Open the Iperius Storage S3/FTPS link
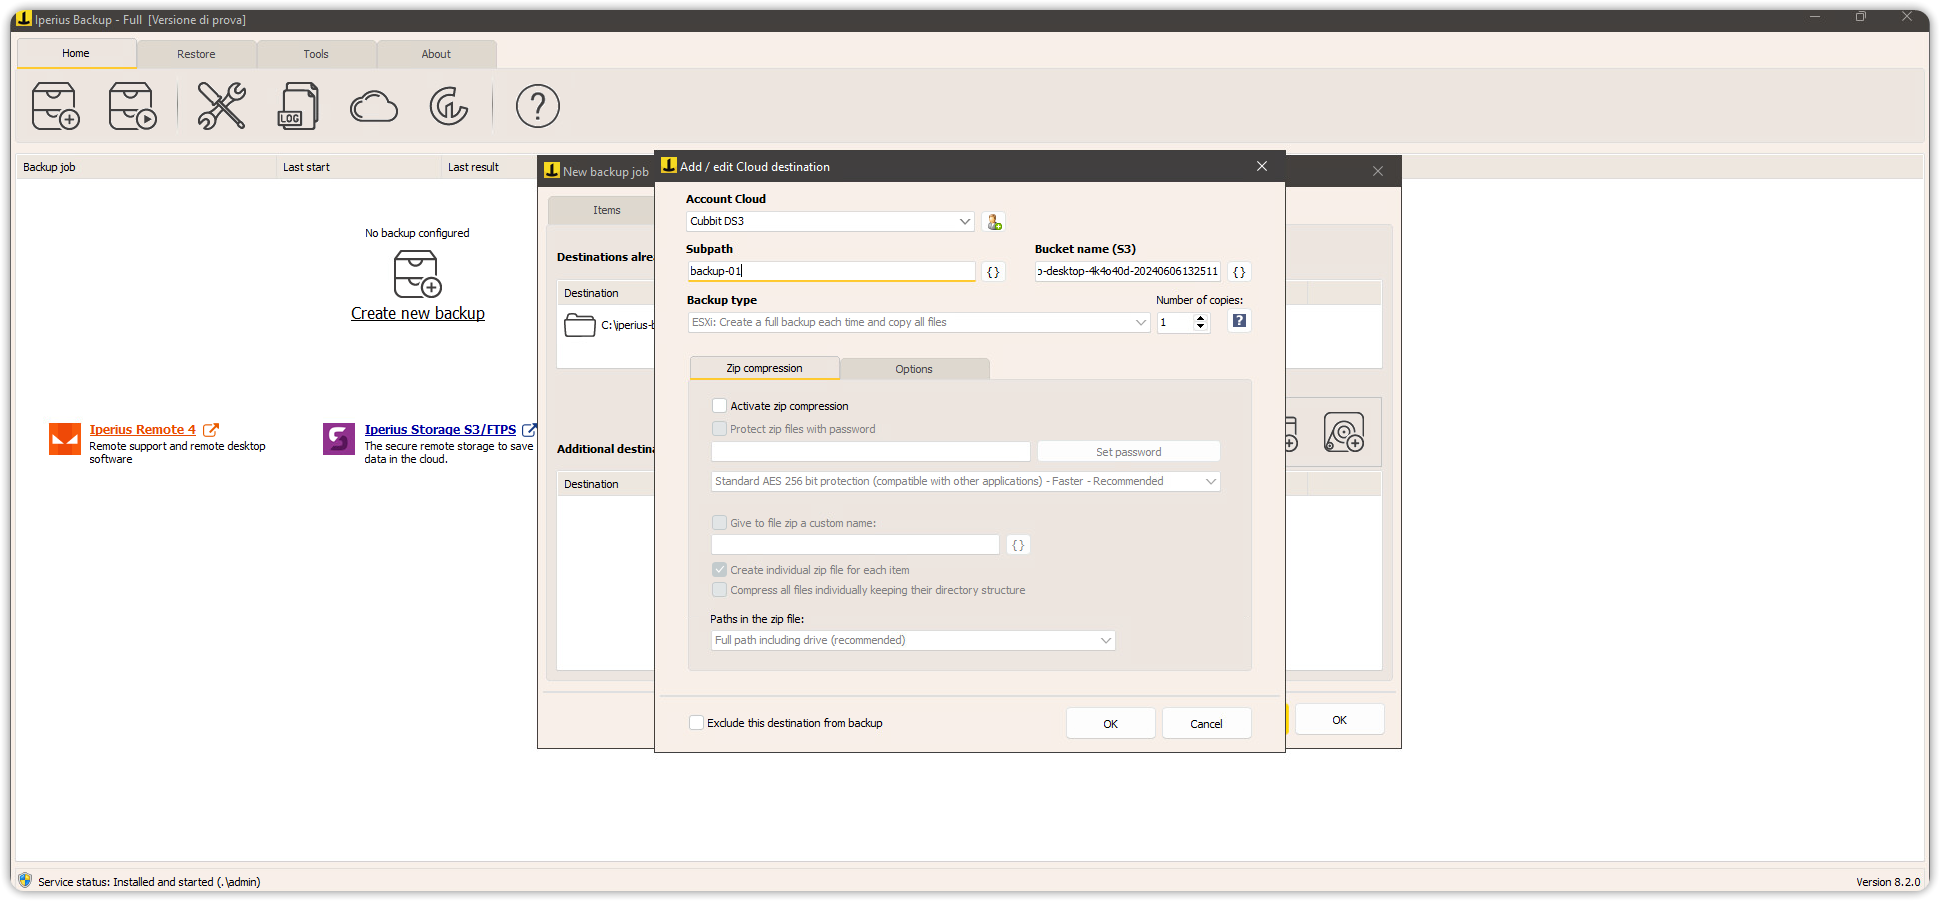 [440, 430]
